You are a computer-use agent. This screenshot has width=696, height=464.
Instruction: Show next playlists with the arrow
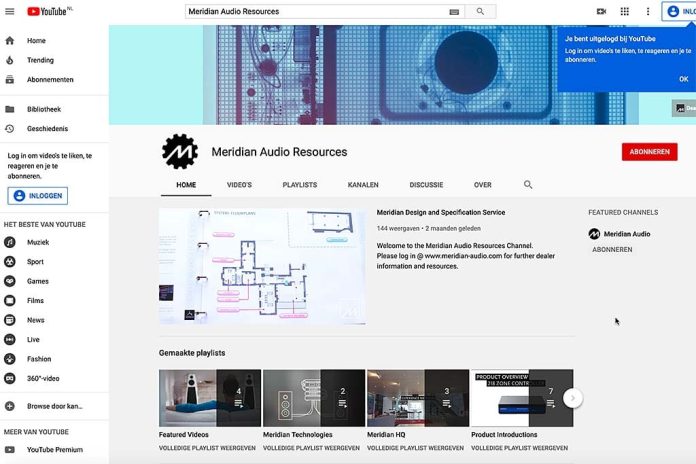pyautogui.click(x=573, y=398)
